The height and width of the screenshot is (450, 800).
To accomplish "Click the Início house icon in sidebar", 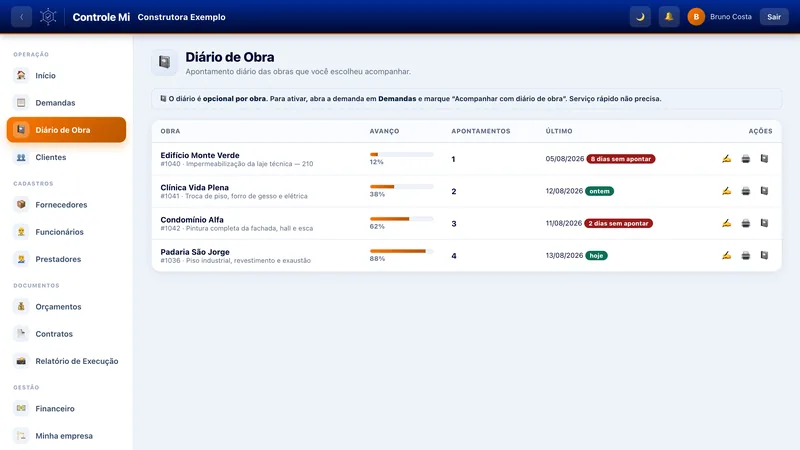I will click(21, 75).
